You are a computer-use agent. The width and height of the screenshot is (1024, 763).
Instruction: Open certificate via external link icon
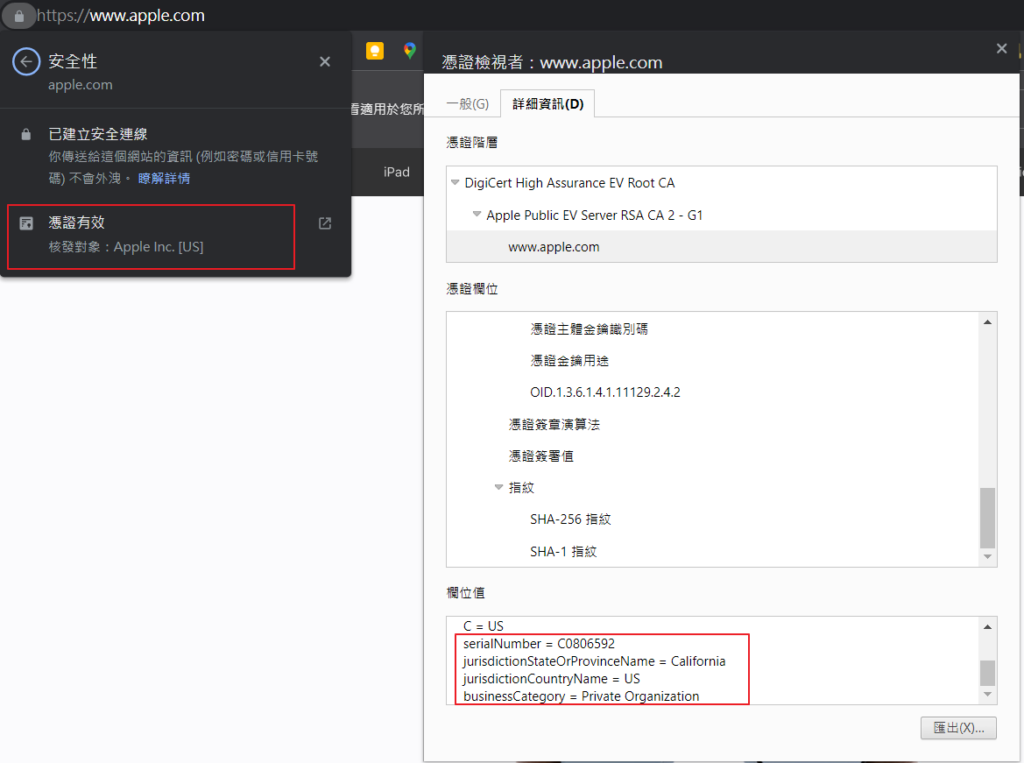click(x=325, y=223)
